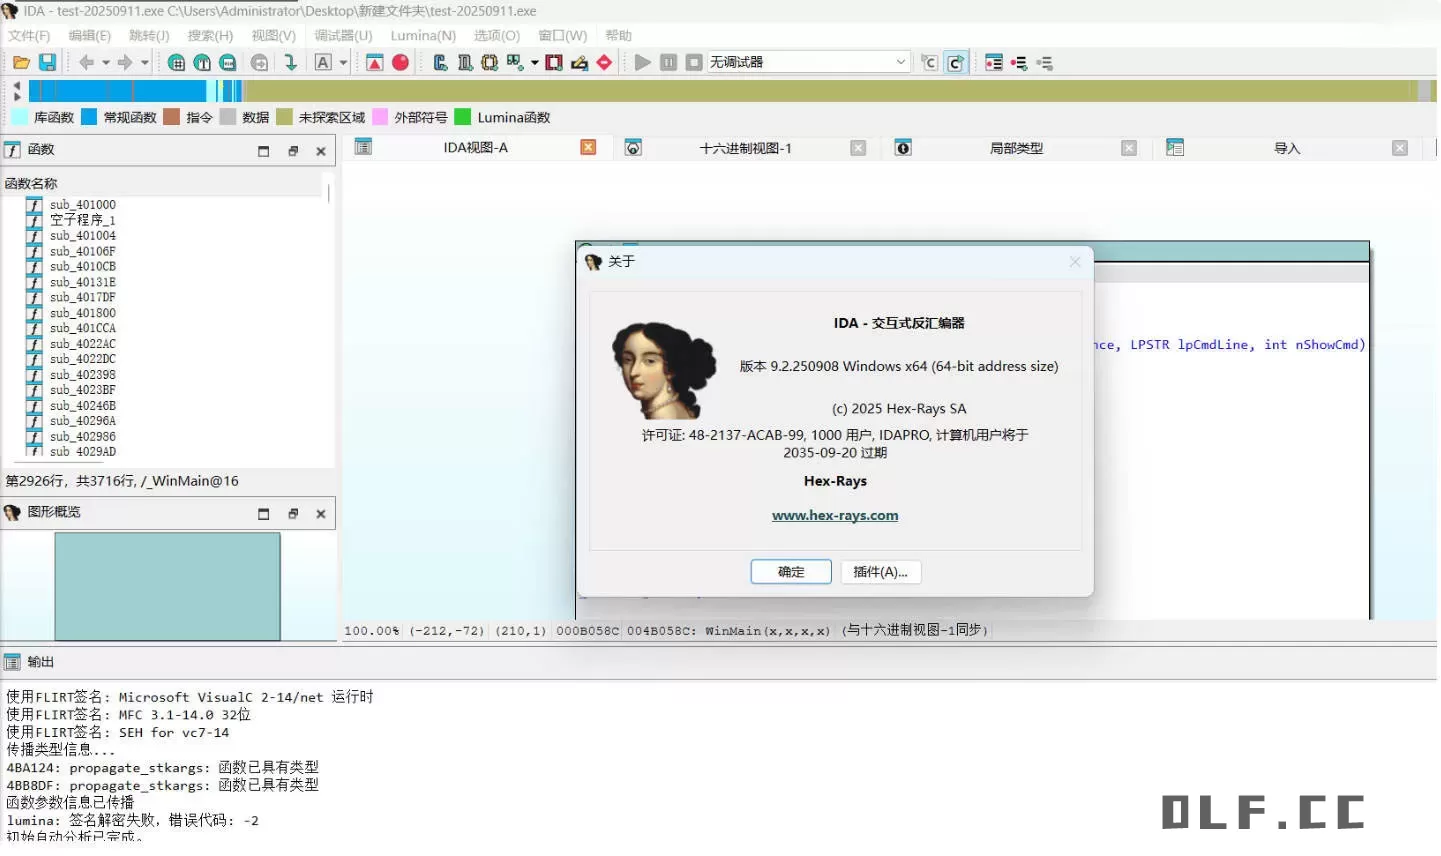Viewport: 1441px width, 856px height.
Task: Open the dropdown next to the A icon
Action: coord(343,62)
